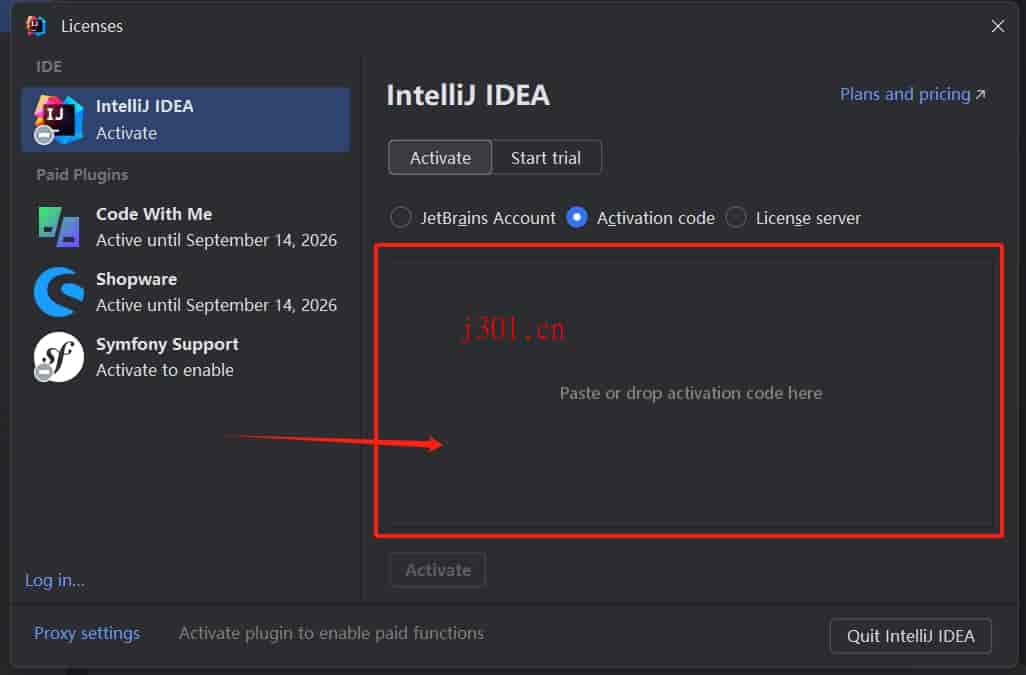
Task: Click the IntelliJ IDEA product icon in sidebar
Action: [58, 119]
